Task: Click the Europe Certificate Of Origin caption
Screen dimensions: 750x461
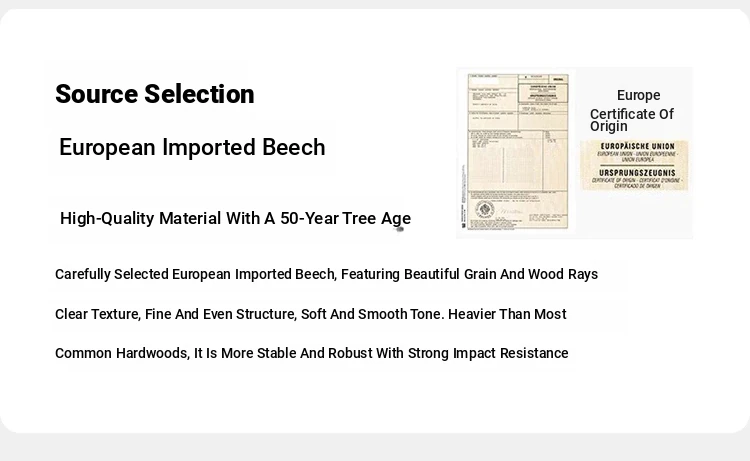Action: [x=632, y=110]
